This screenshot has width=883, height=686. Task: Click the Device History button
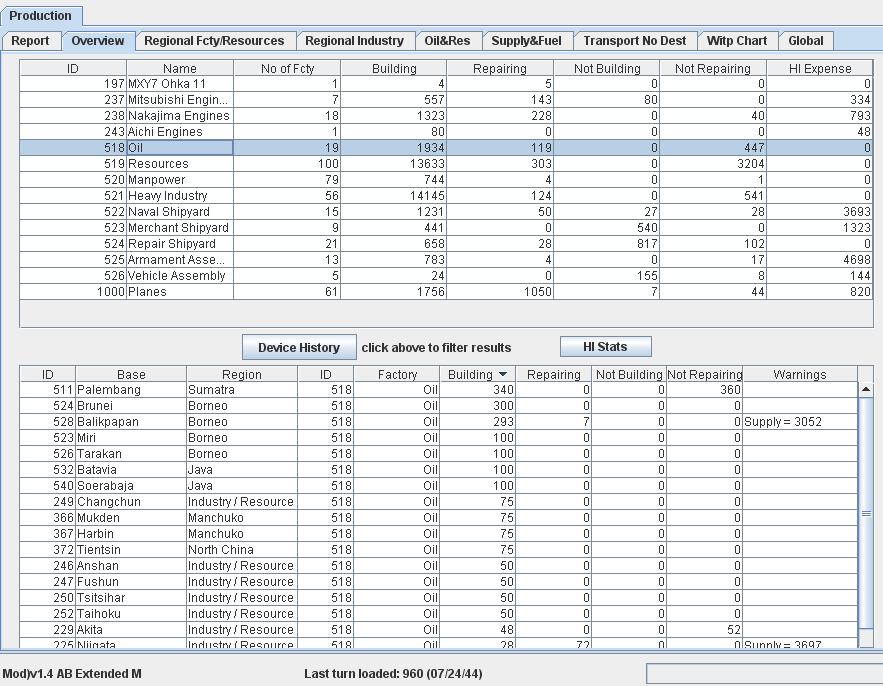click(x=299, y=348)
